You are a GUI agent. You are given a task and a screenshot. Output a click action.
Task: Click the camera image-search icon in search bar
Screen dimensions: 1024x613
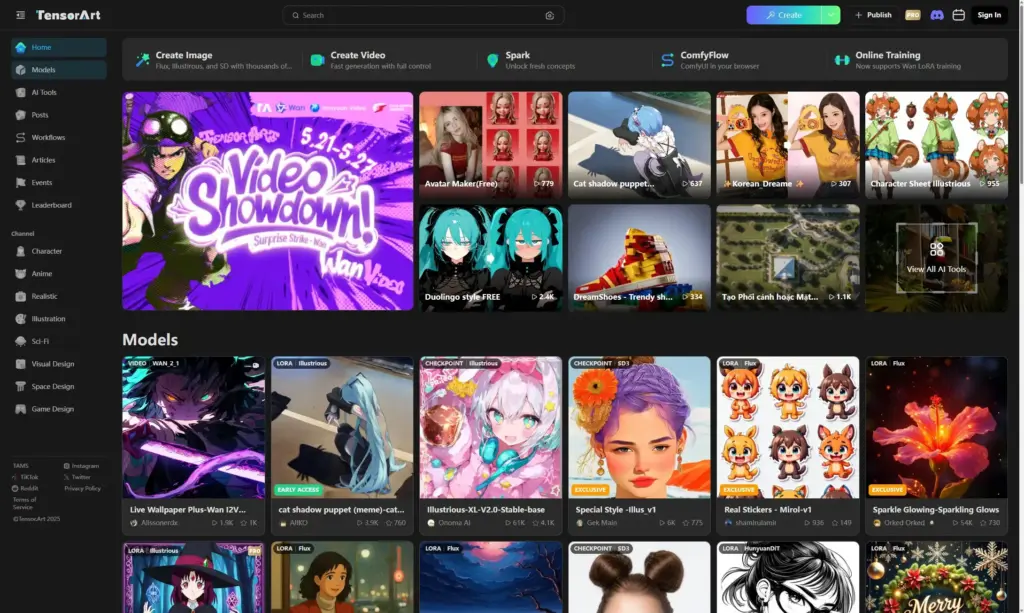point(549,16)
